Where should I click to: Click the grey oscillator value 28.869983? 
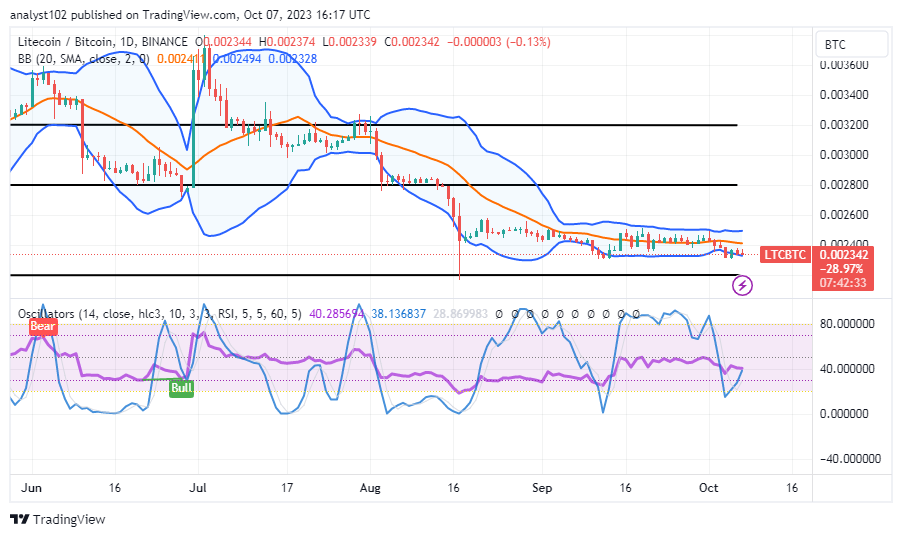click(x=460, y=314)
